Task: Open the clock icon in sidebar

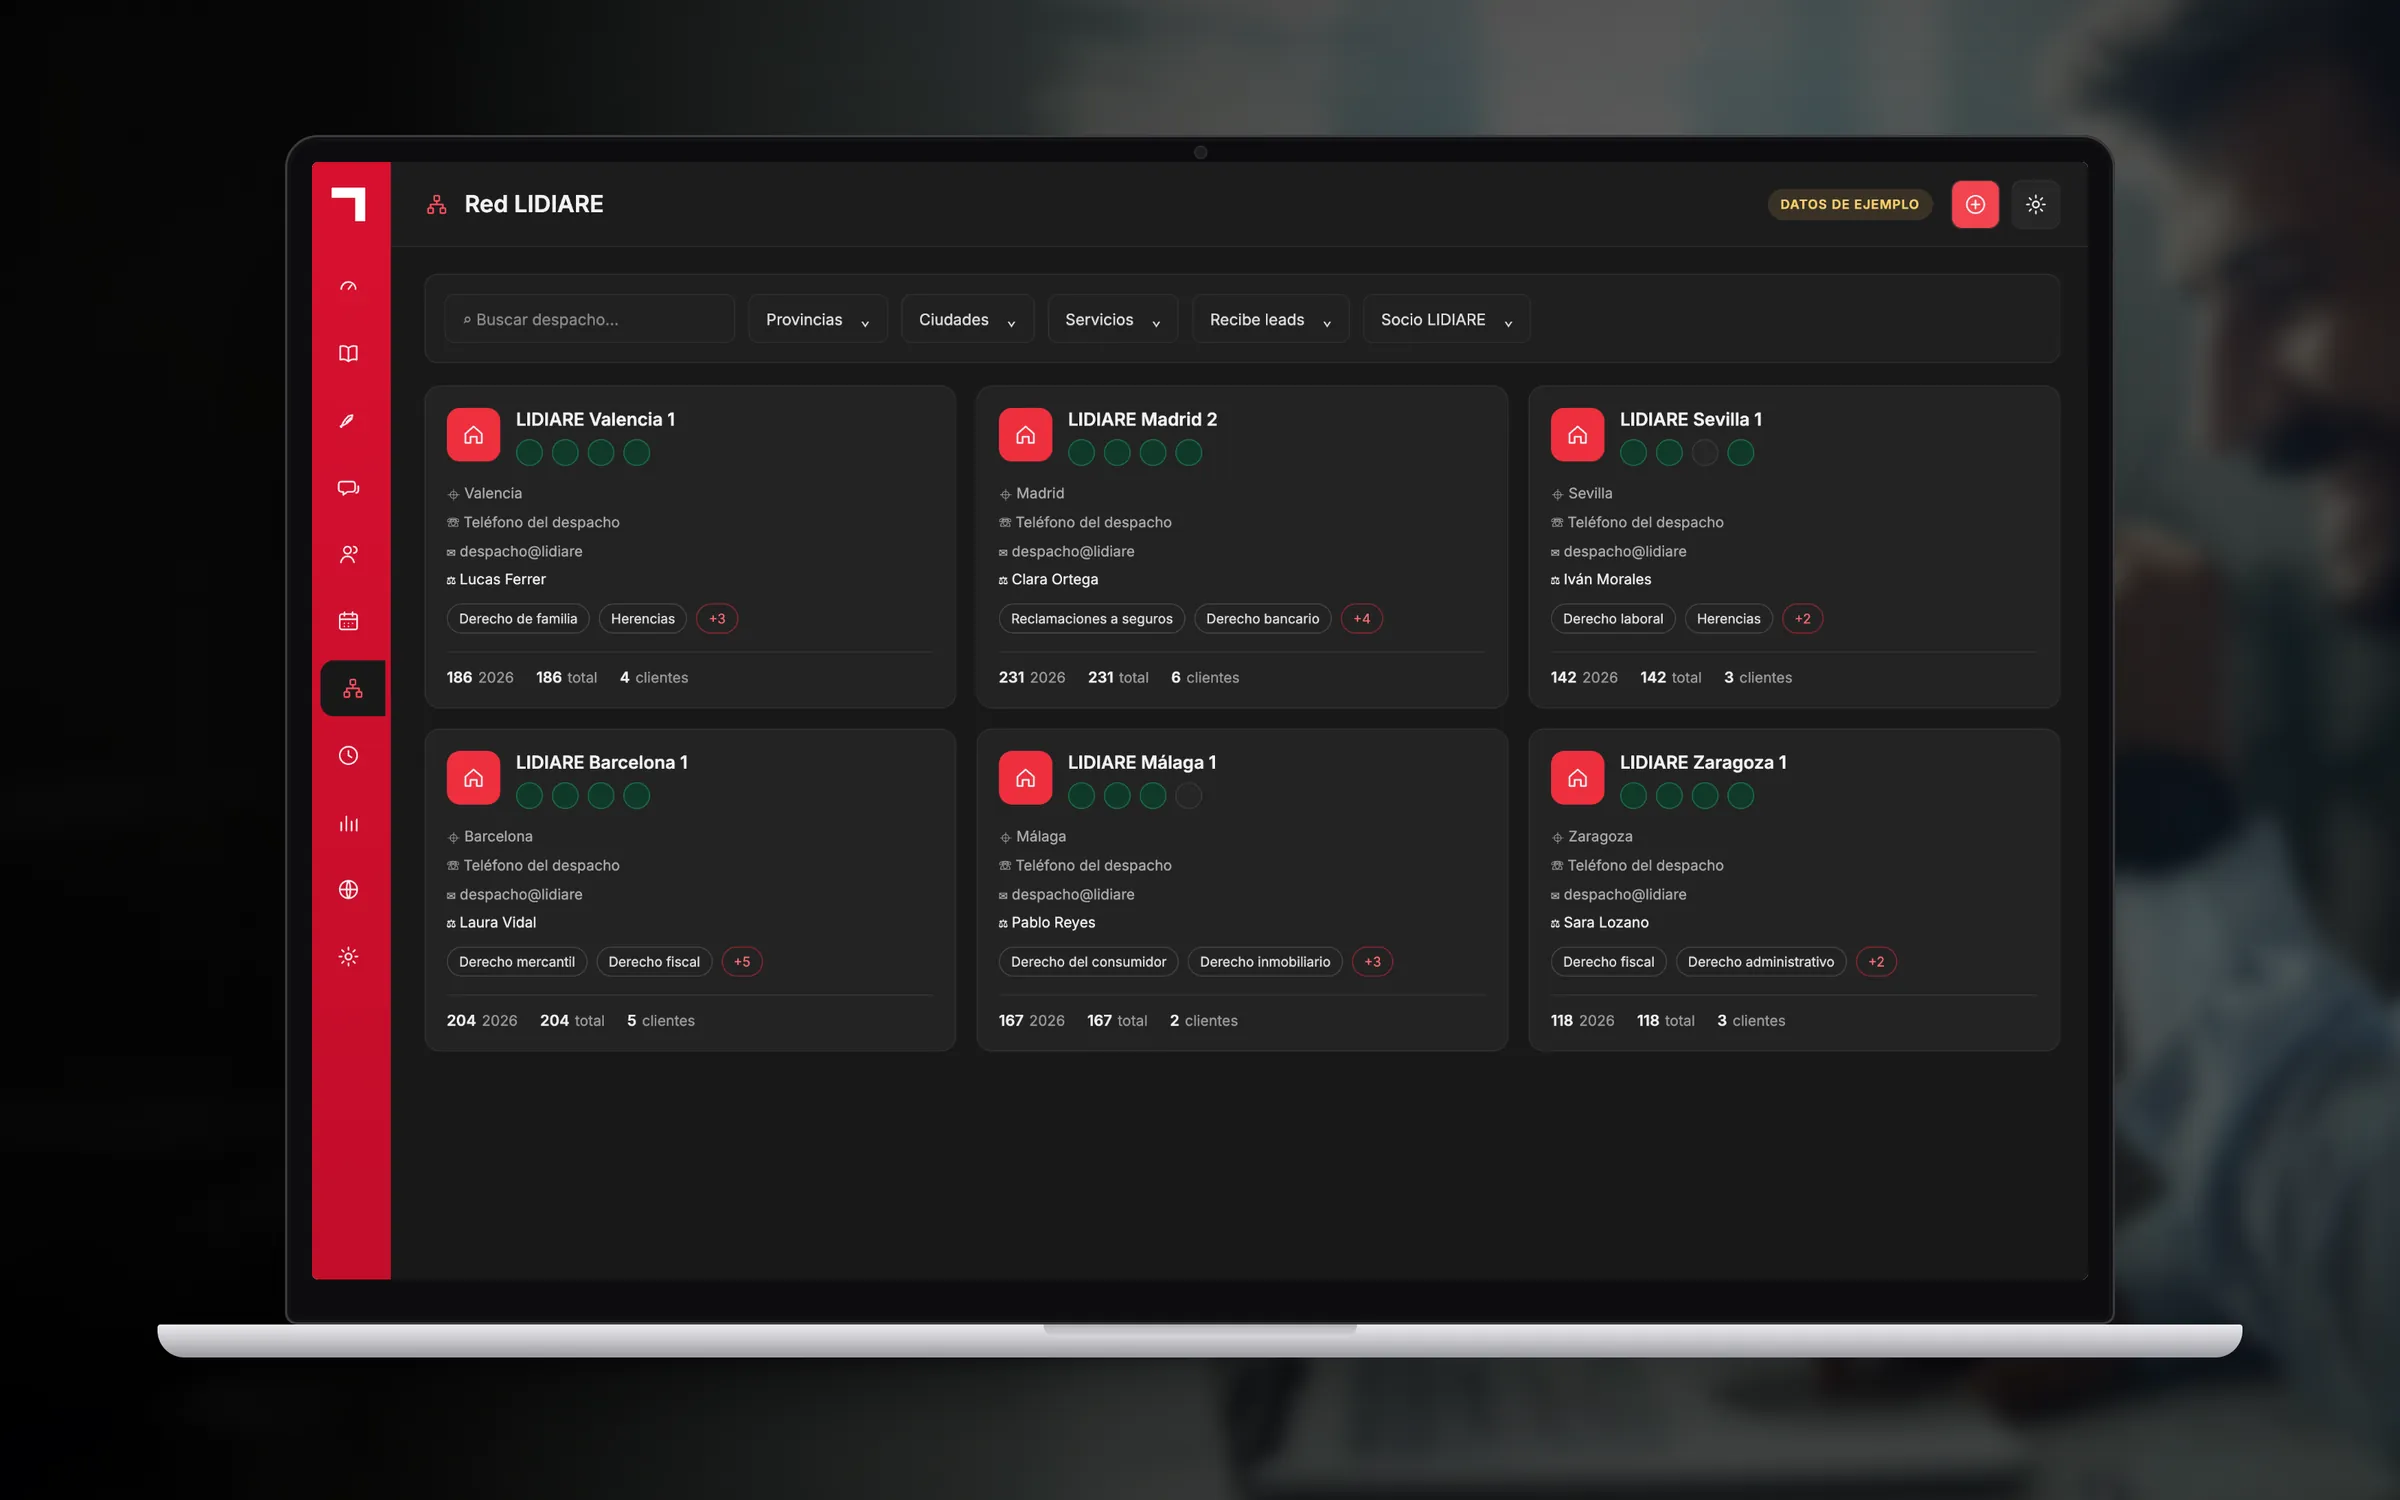Action: (348, 755)
